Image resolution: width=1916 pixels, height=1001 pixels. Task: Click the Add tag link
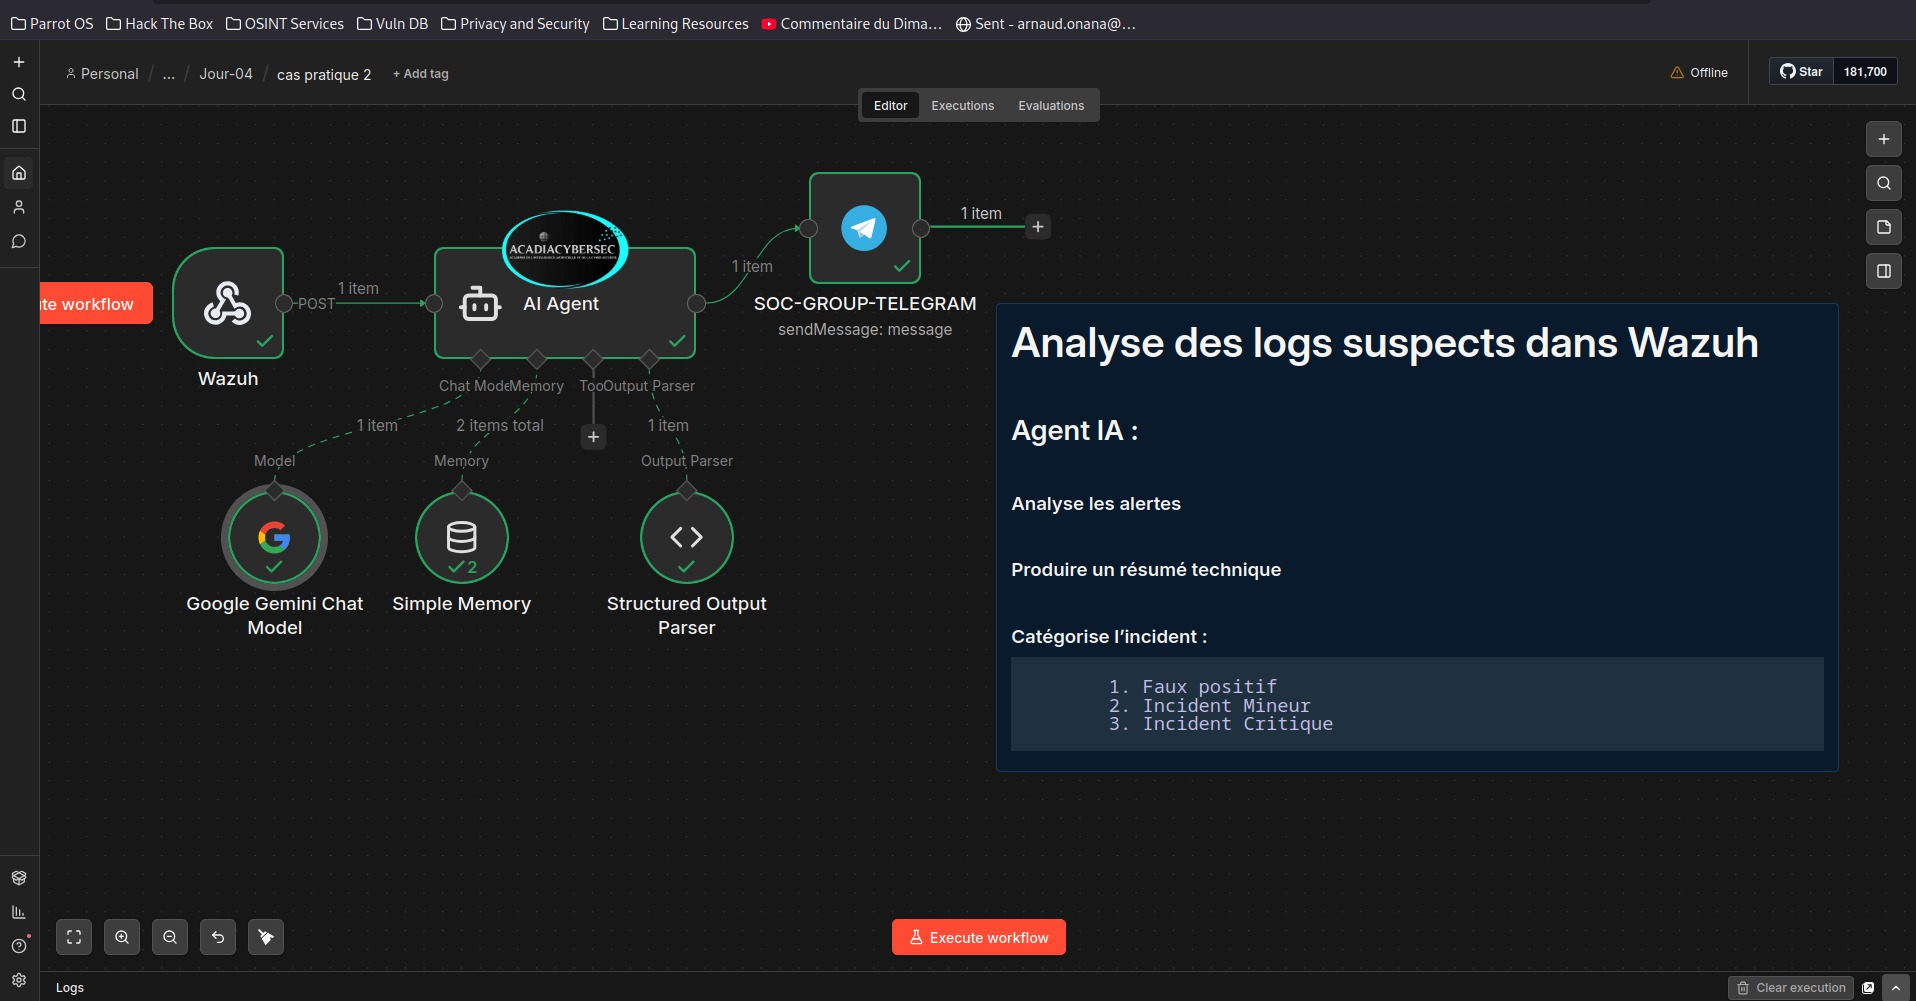421,74
